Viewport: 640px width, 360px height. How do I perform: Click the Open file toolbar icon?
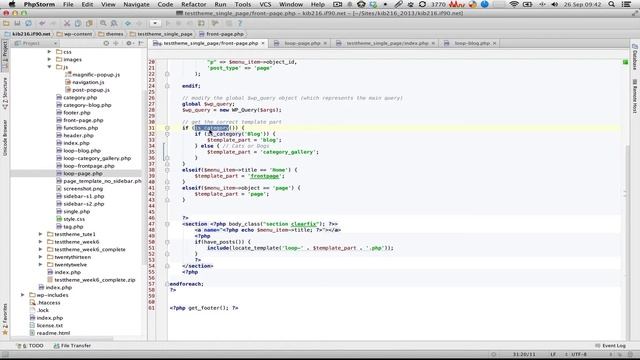pyautogui.click(x=6, y=24)
